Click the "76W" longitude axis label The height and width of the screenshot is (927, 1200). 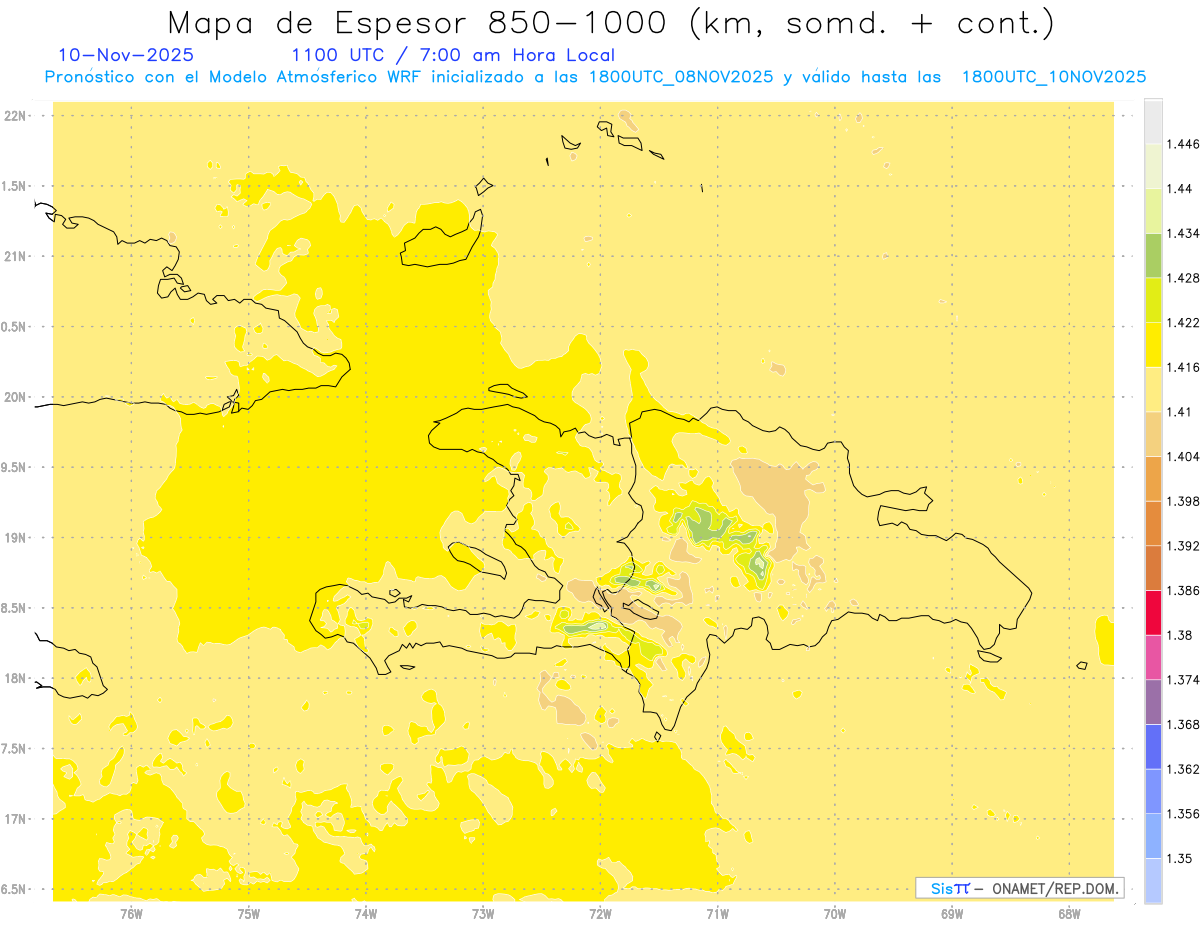tap(131, 914)
